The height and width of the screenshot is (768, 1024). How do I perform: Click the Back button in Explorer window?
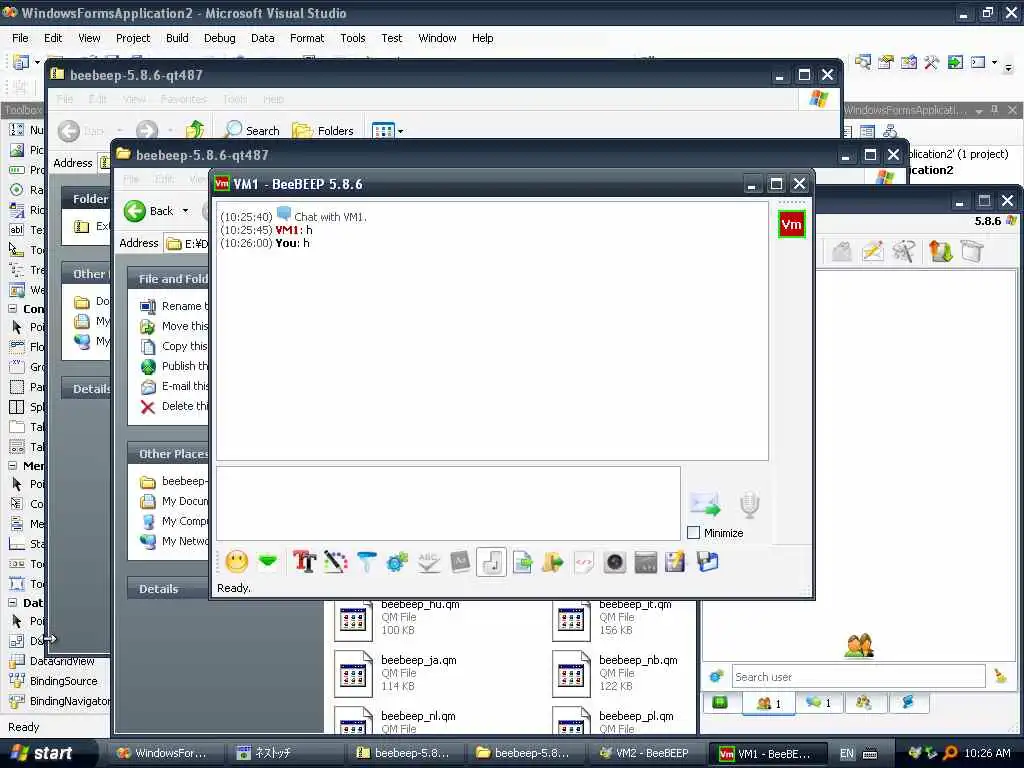click(149, 211)
